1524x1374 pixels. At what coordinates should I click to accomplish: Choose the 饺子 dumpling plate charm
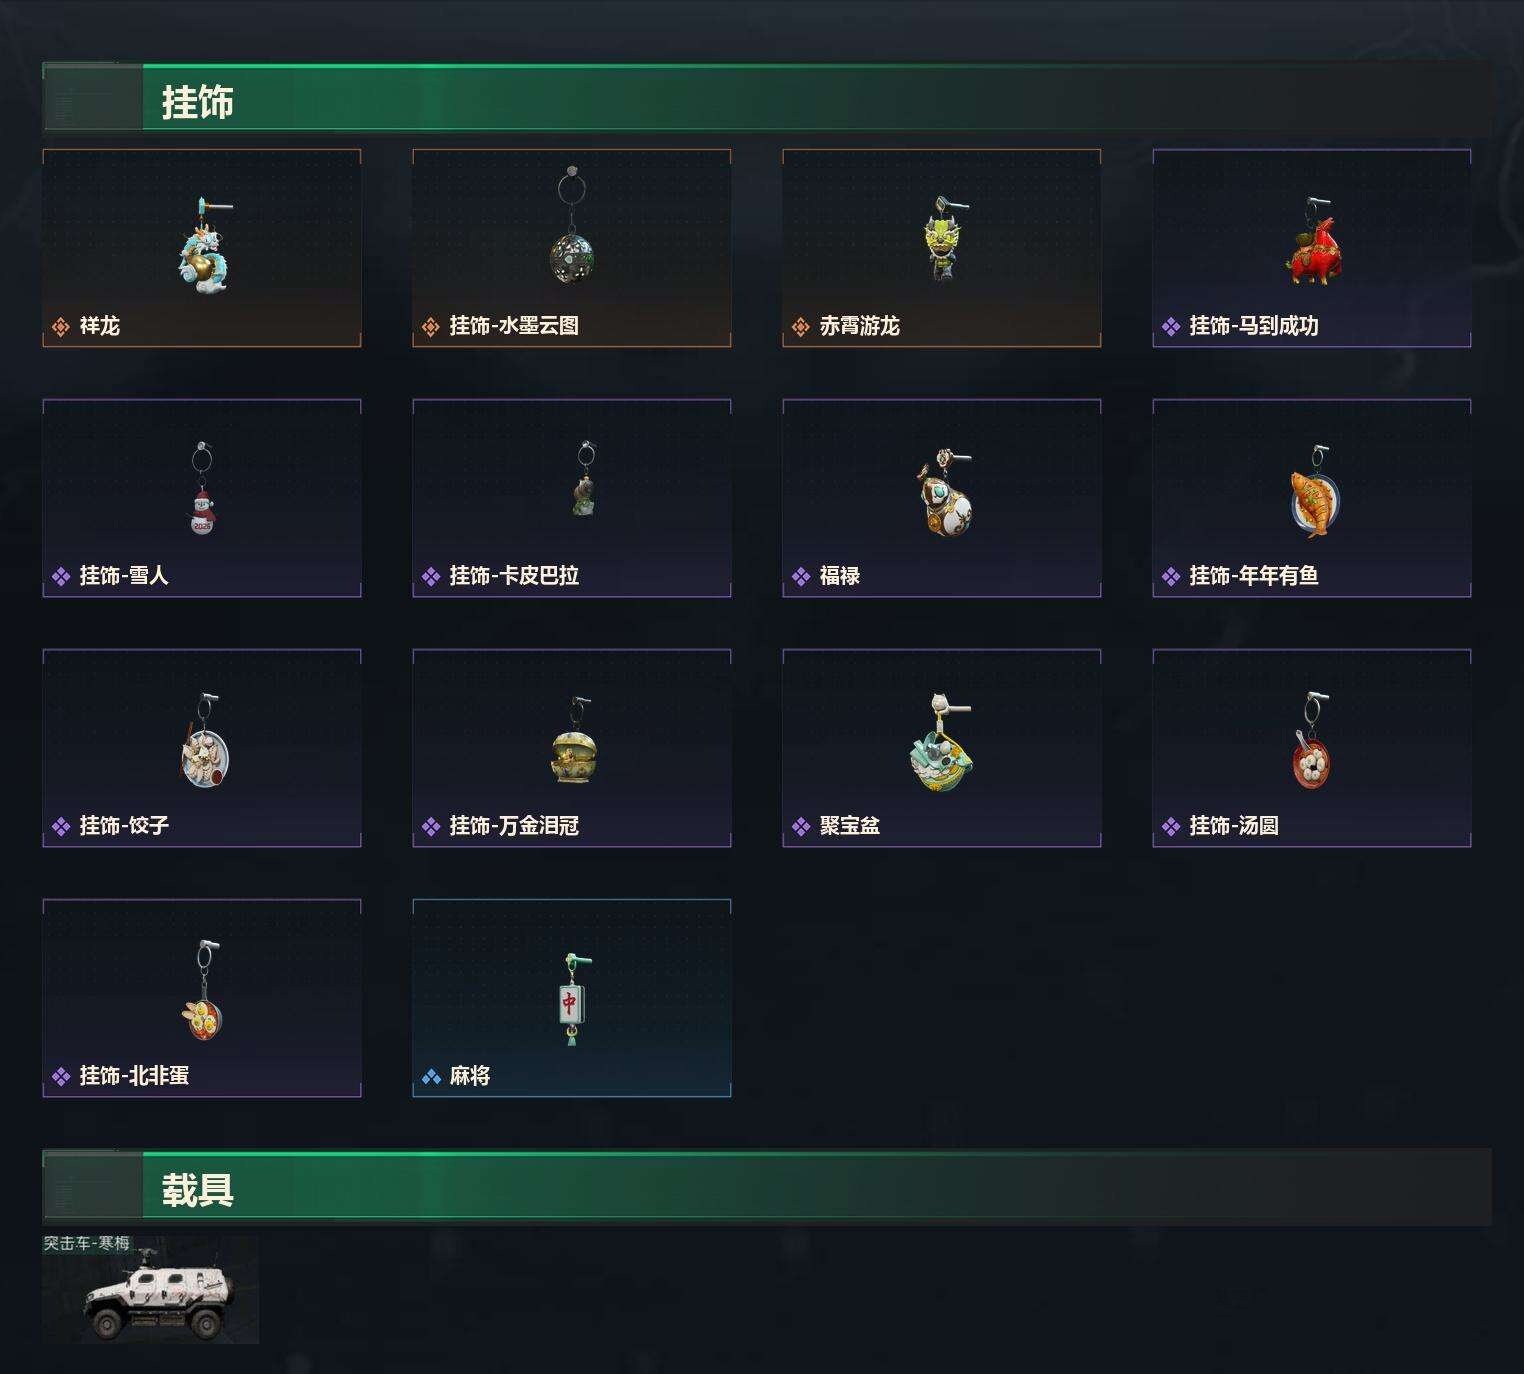click(x=205, y=741)
